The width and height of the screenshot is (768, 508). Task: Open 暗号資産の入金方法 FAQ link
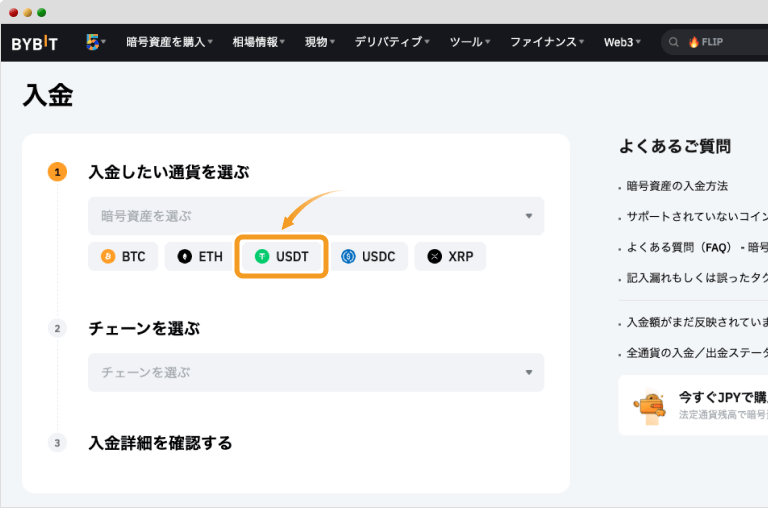pyautogui.click(x=677, y=186)
